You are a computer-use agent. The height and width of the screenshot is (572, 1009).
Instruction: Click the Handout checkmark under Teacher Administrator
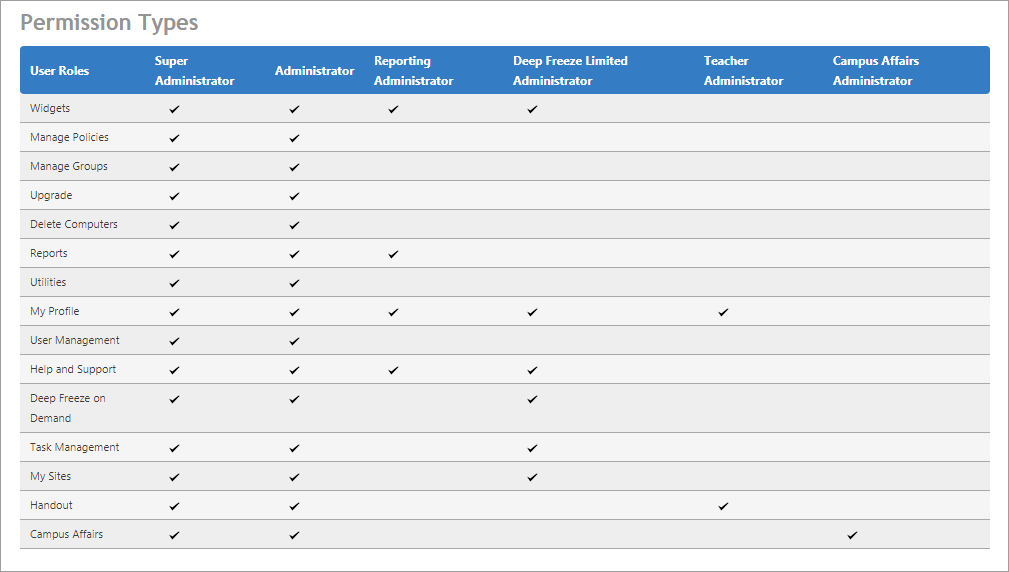click(x=723, y=506)
